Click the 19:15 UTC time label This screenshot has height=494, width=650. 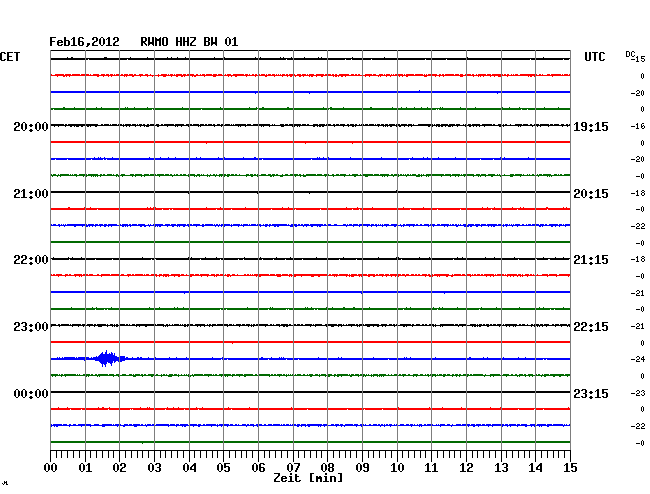point(591,127)
